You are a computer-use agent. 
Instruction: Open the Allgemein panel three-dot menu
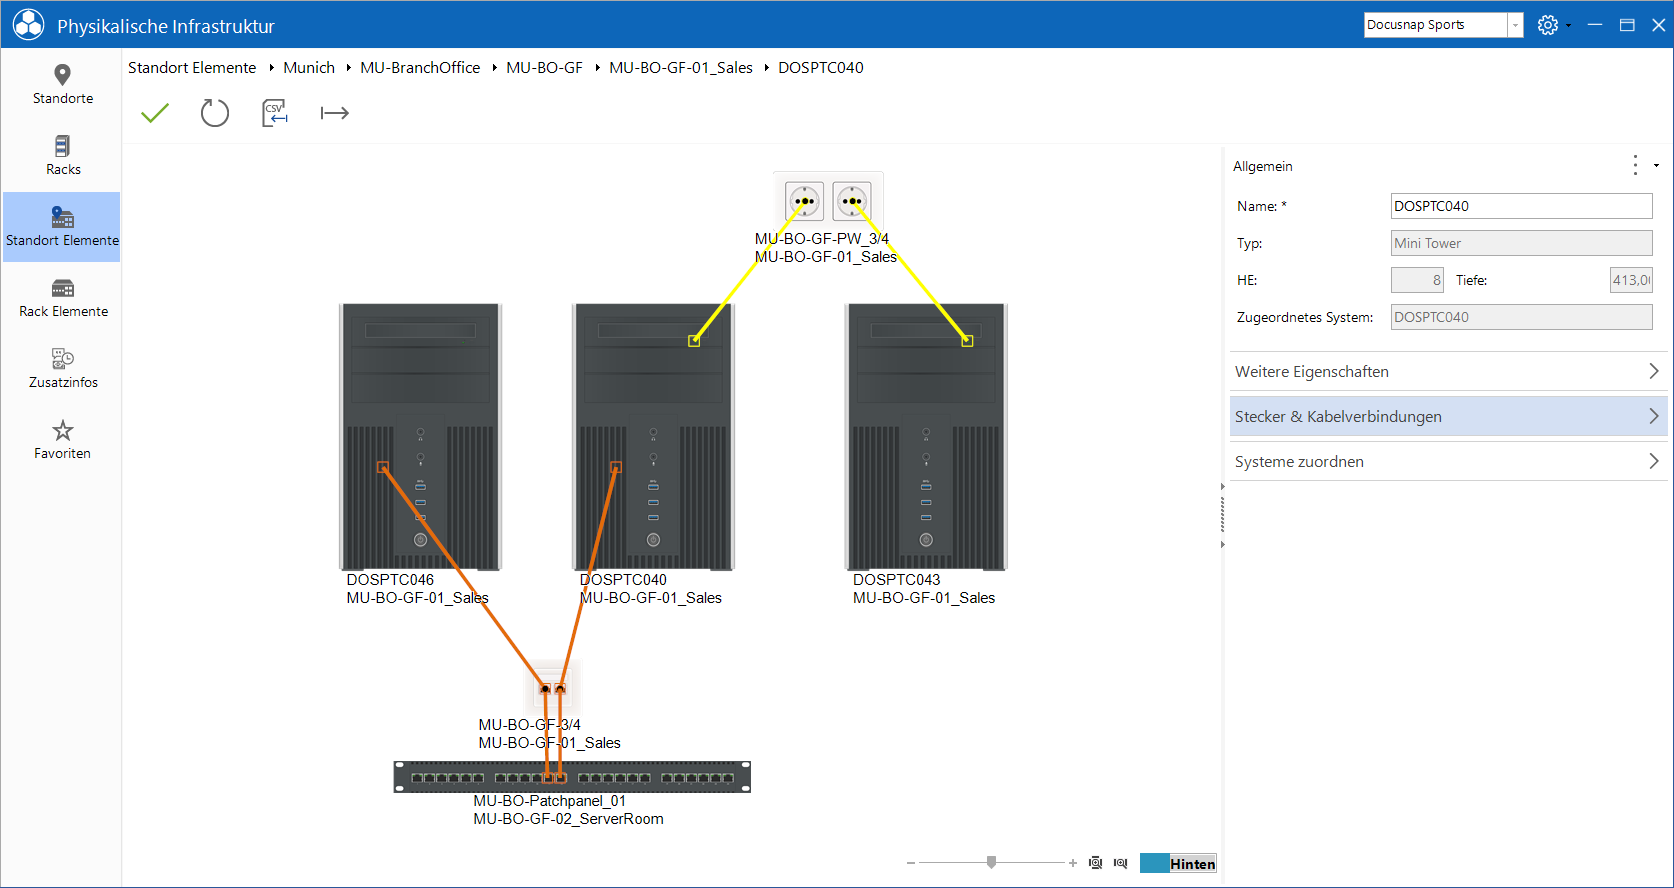[1636, 165]
